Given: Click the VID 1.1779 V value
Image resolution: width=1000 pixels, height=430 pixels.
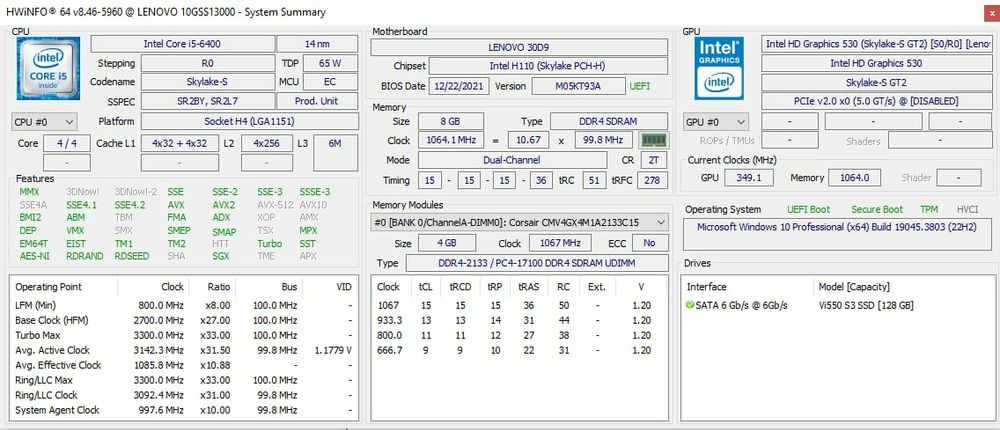Looking at the screenshot, I should [334, 350].
